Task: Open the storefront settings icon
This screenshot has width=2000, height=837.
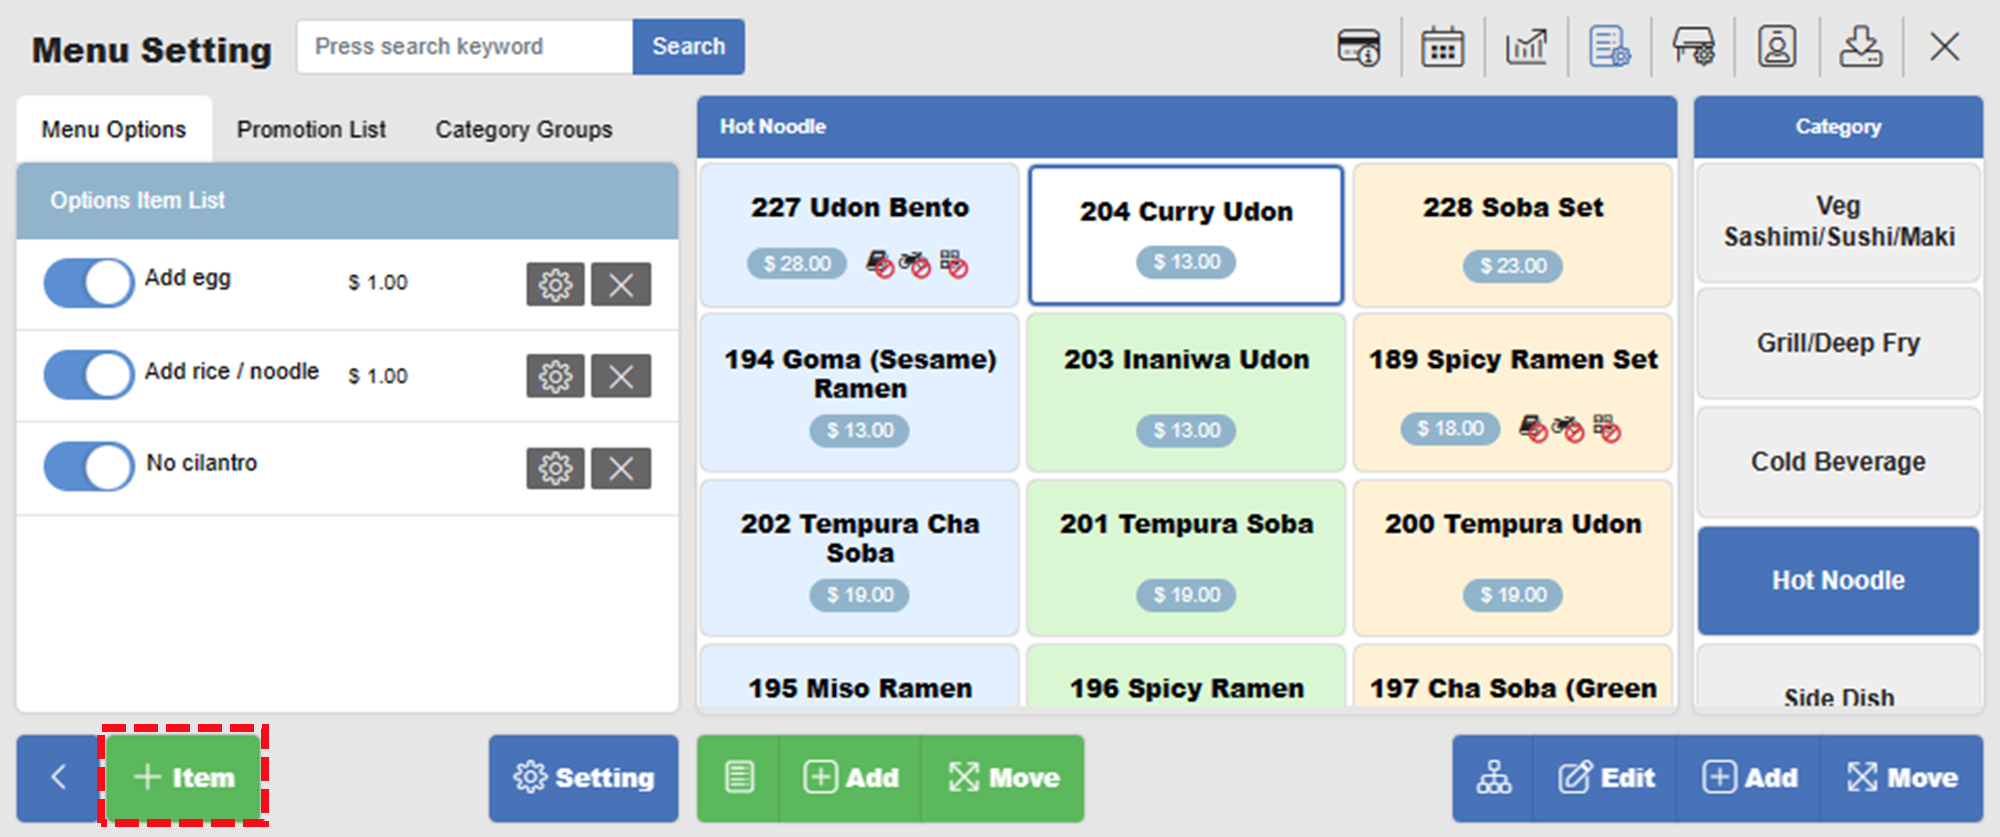Action: (1693, 47)
